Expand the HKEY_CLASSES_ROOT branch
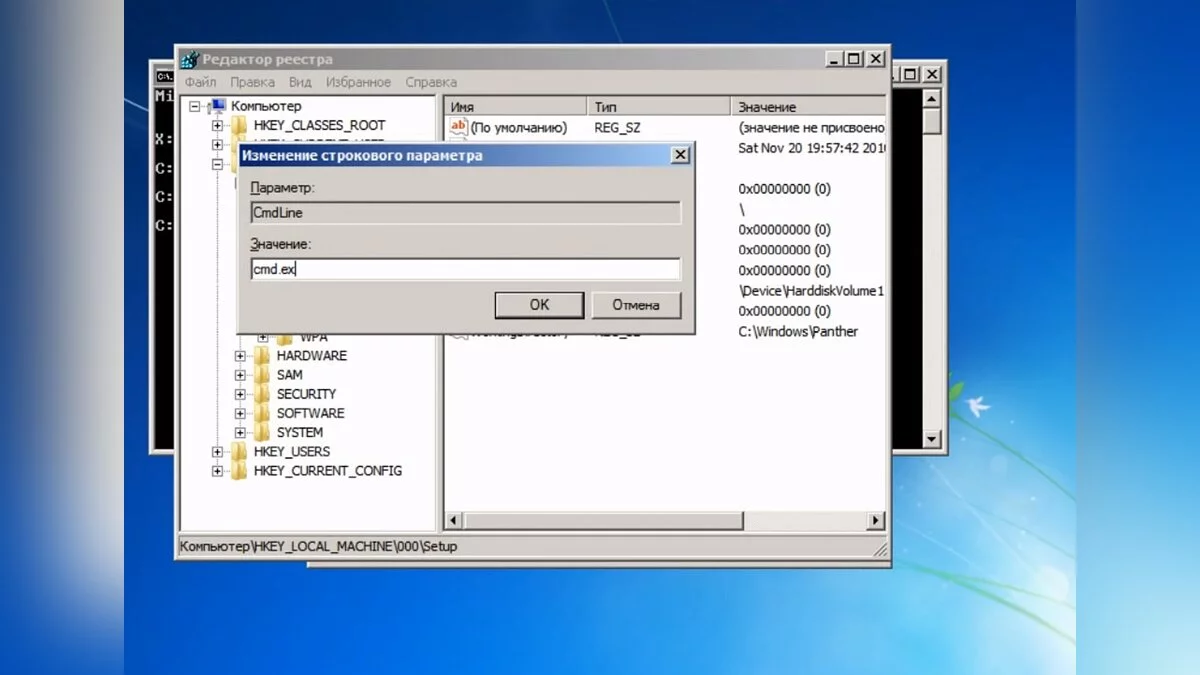Screen dimensions: 1200x675 [217, 126]
